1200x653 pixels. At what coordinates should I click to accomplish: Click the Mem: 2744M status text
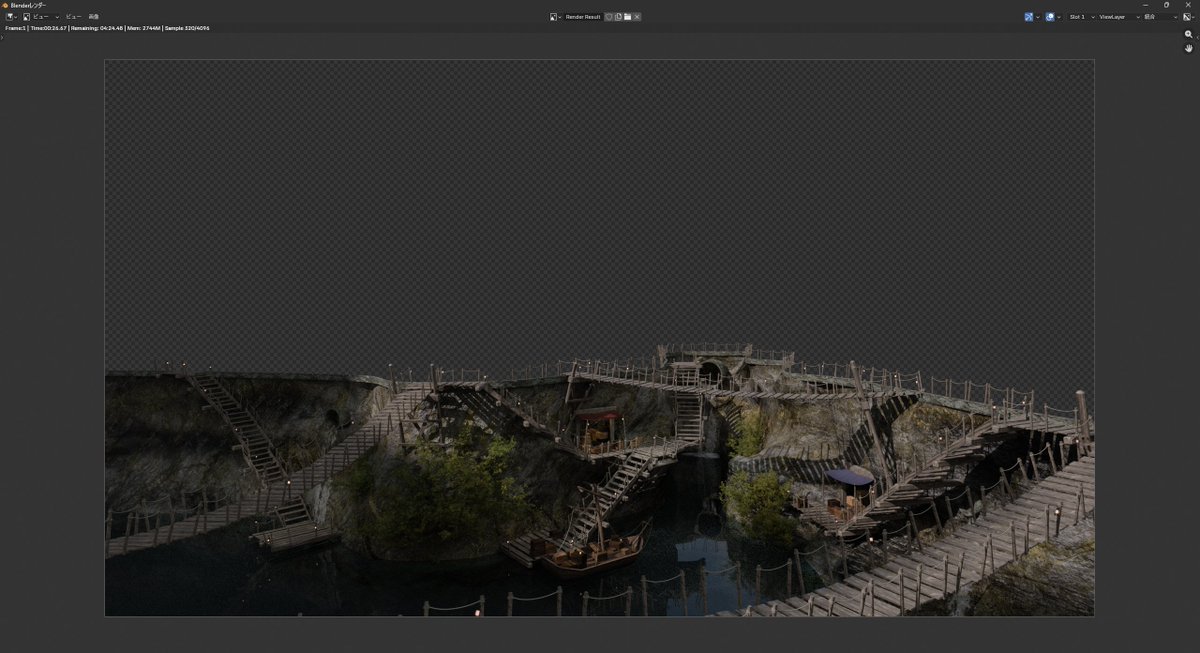pos(144,28)
